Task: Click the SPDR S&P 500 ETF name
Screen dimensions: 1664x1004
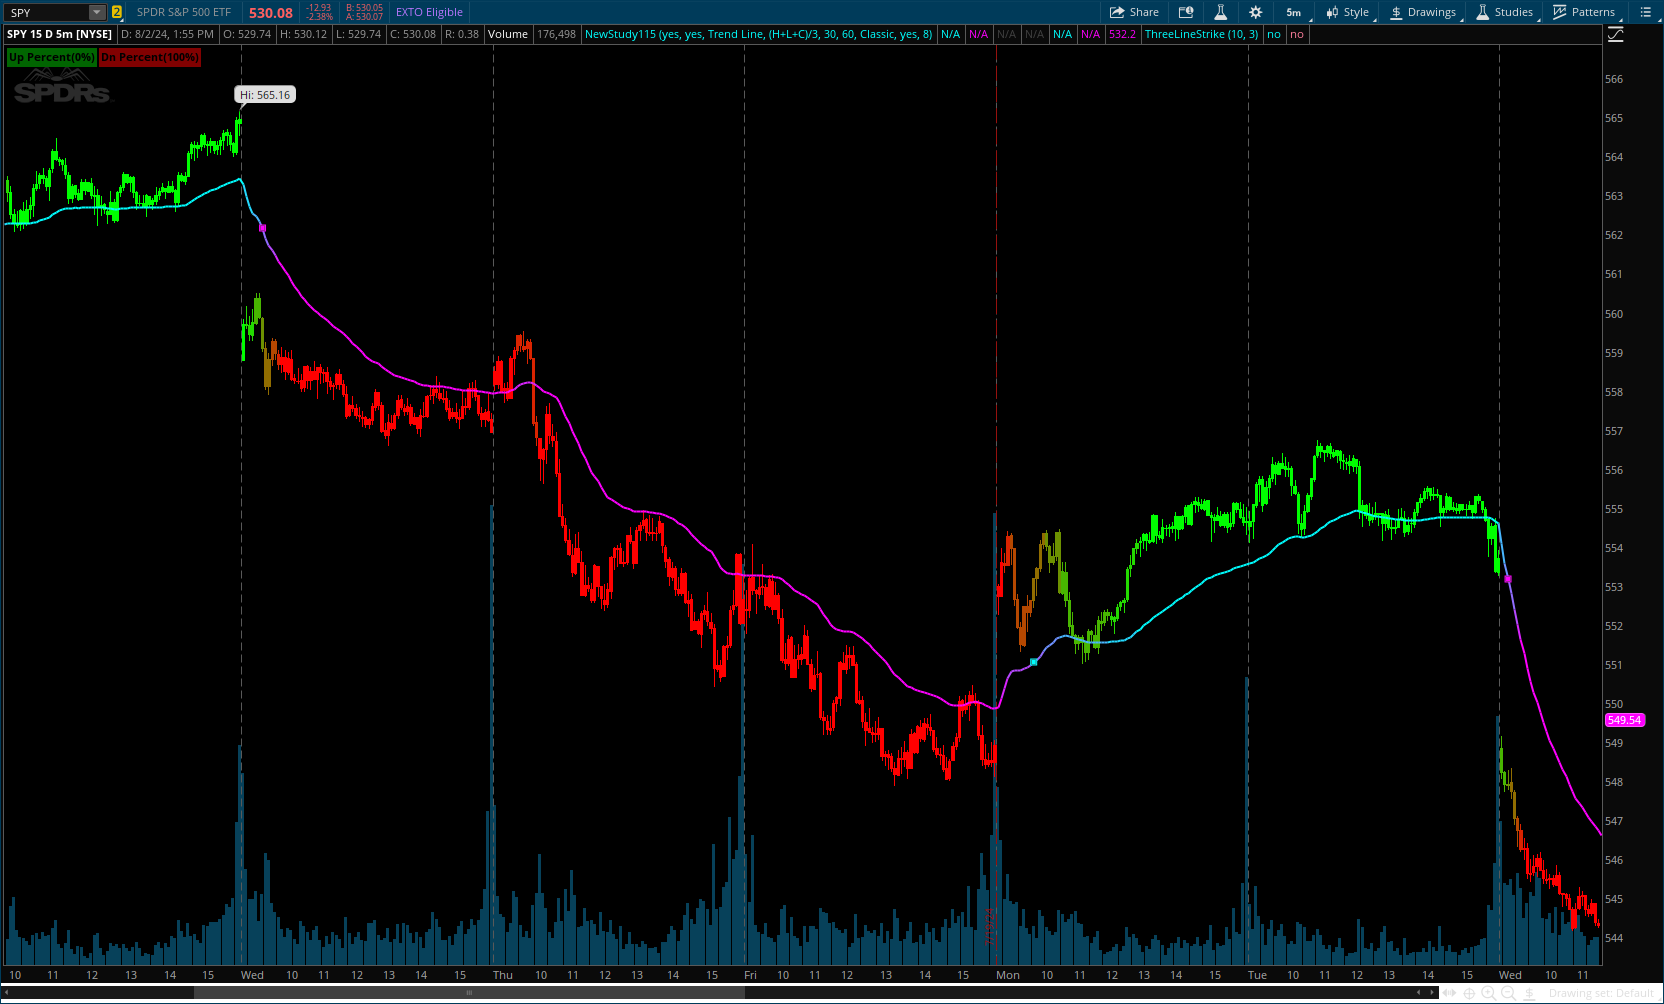Action: pyautogui.click(x=184, y=13)
